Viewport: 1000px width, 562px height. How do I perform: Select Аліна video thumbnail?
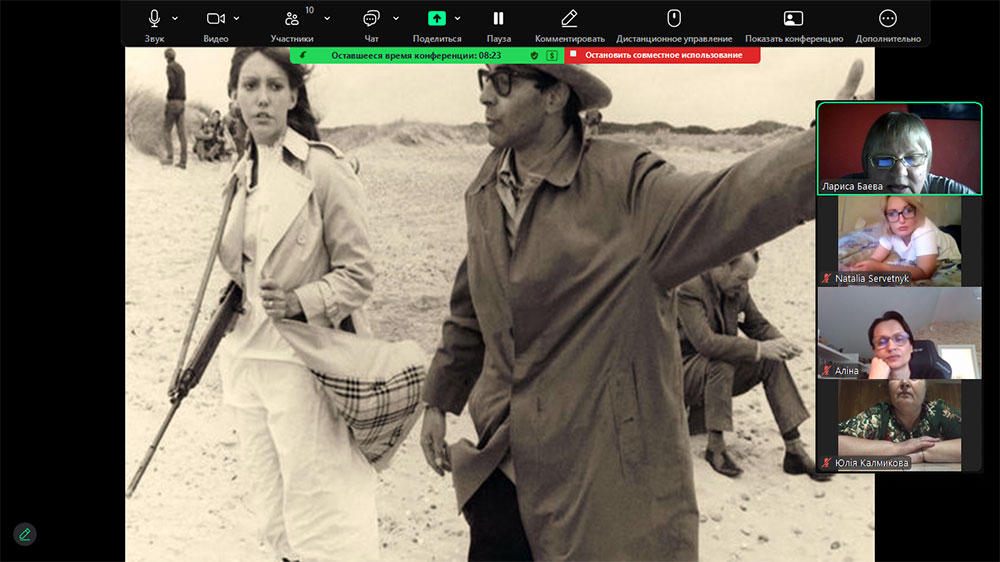(x=899, y=333)
